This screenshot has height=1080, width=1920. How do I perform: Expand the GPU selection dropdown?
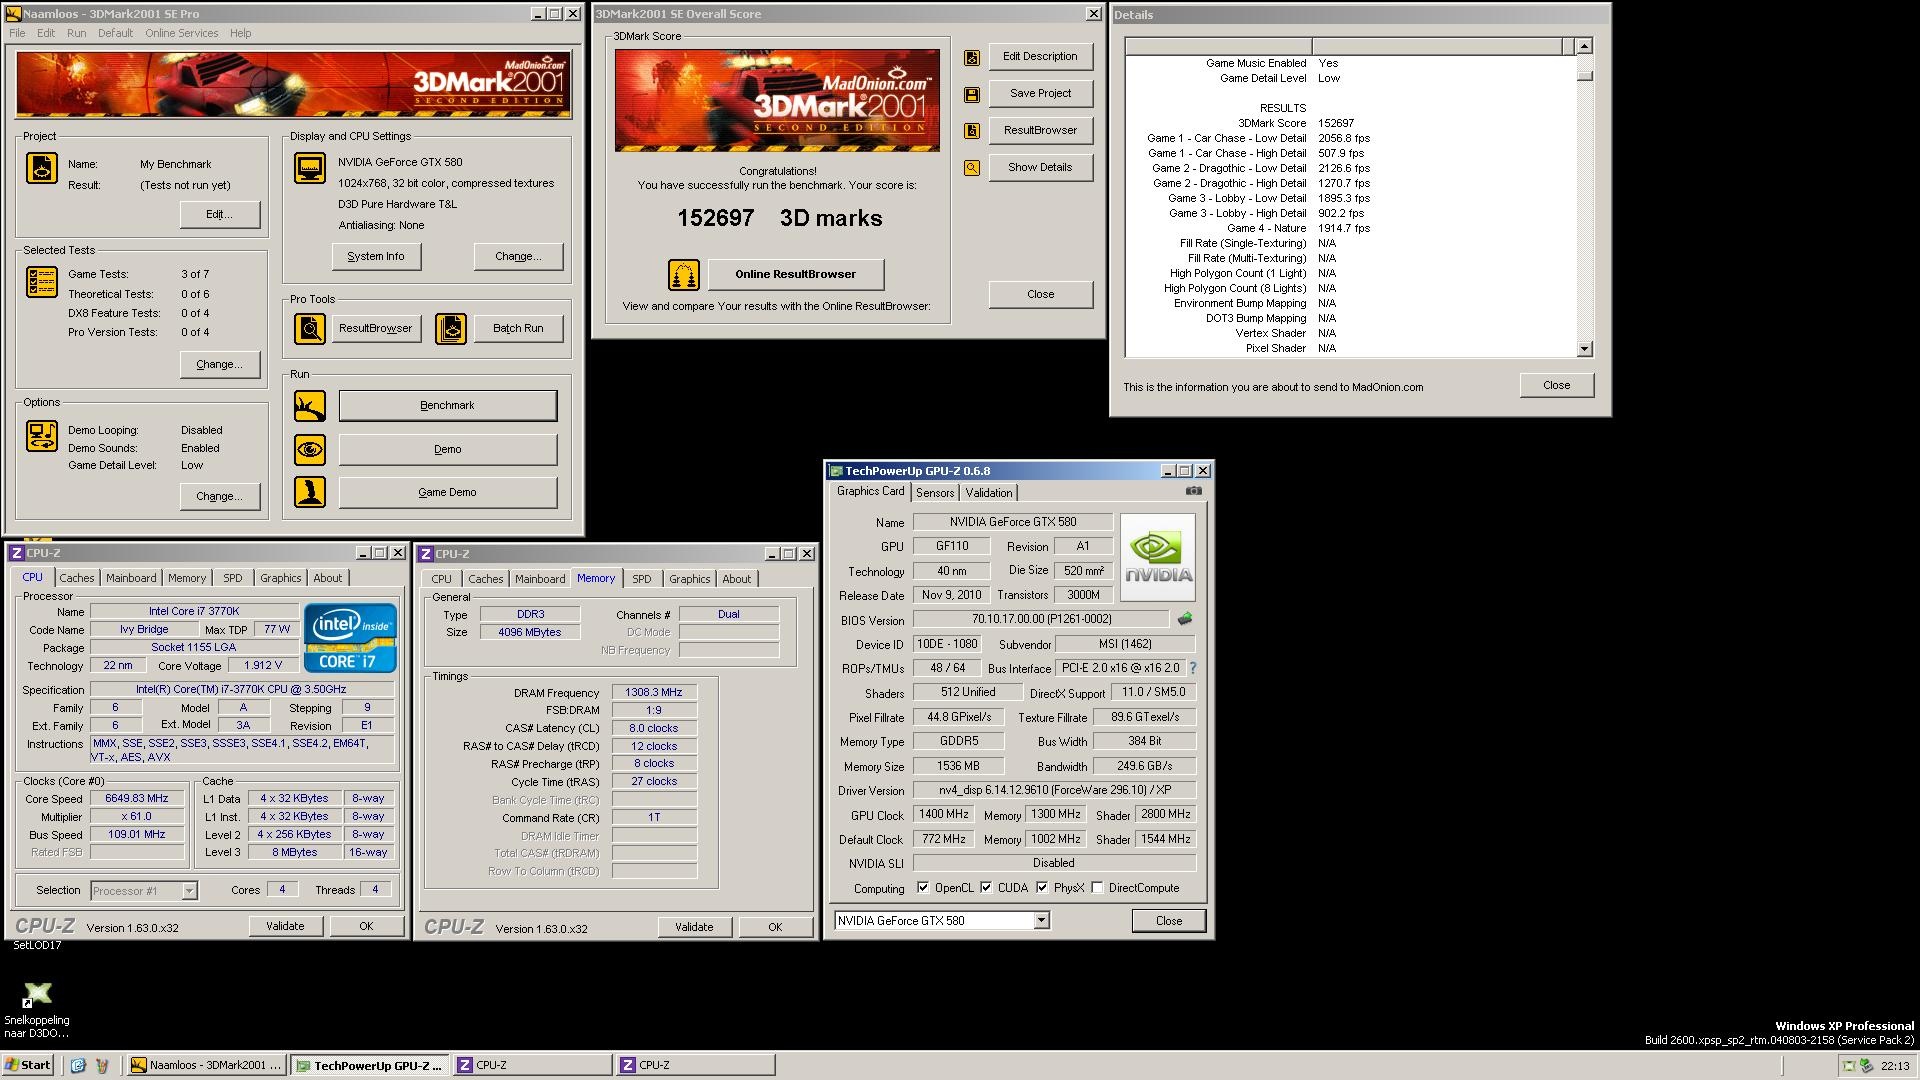1041,921
